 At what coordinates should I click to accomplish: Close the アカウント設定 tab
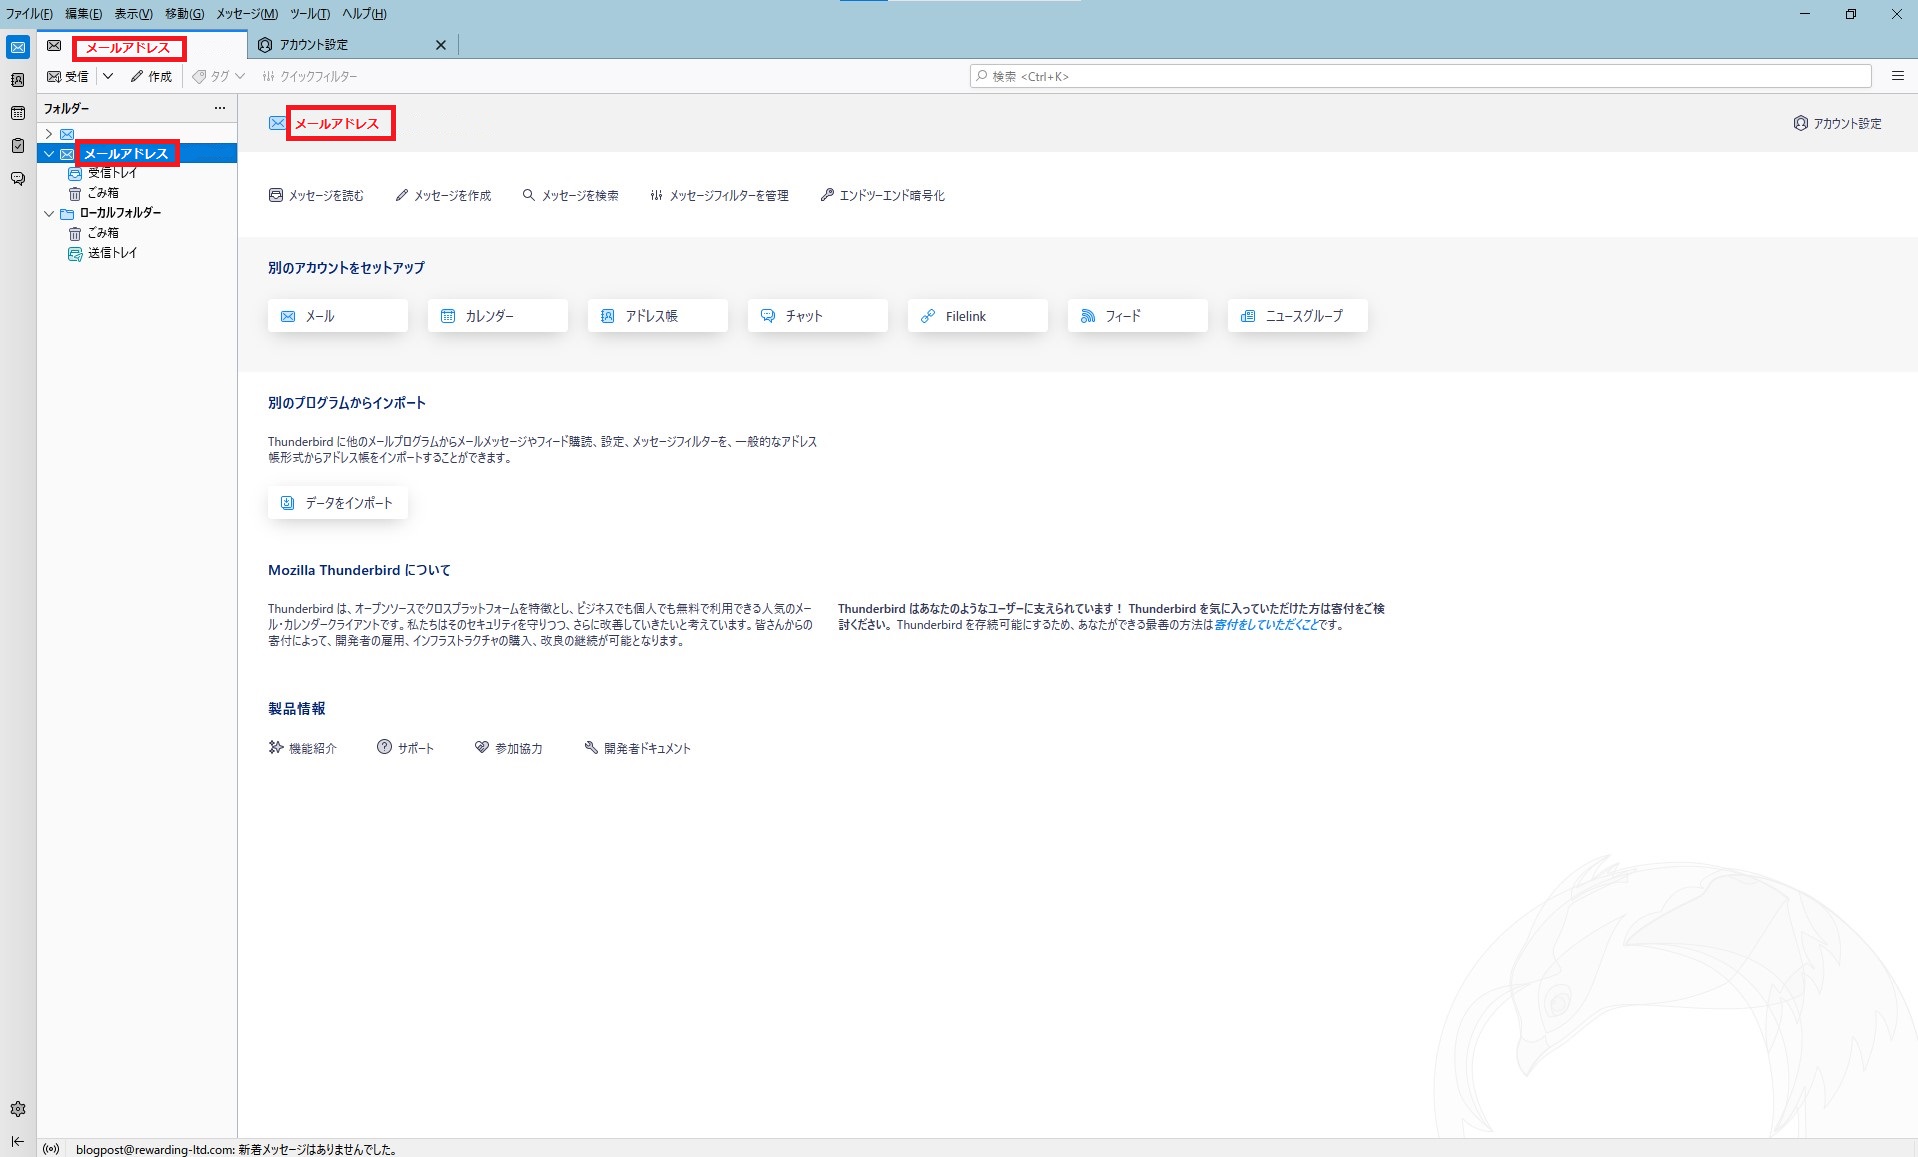pyautogui.click(x=441, y=45)
